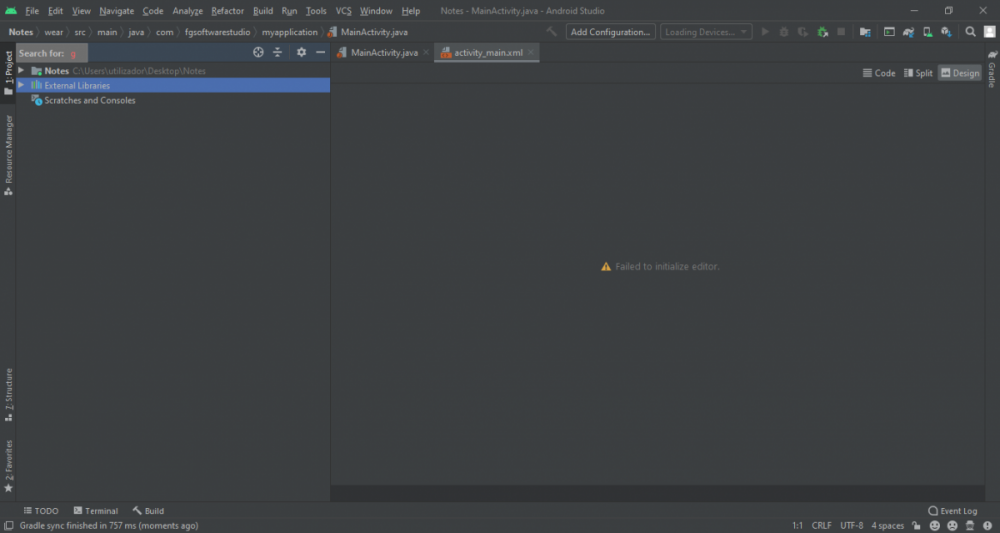This screenshot has height=533, width=1000.
Task: Open the Run menu
Action: 290,11
